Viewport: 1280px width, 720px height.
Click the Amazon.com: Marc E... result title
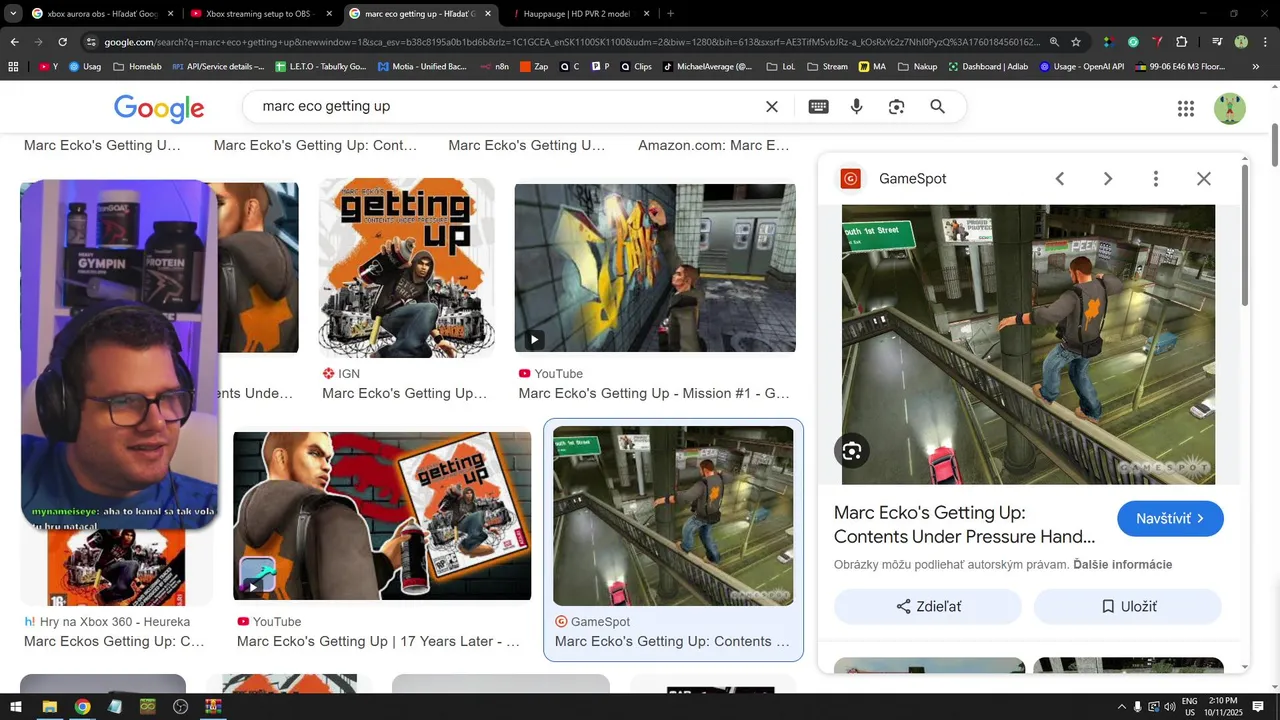[x=714, y=146]
